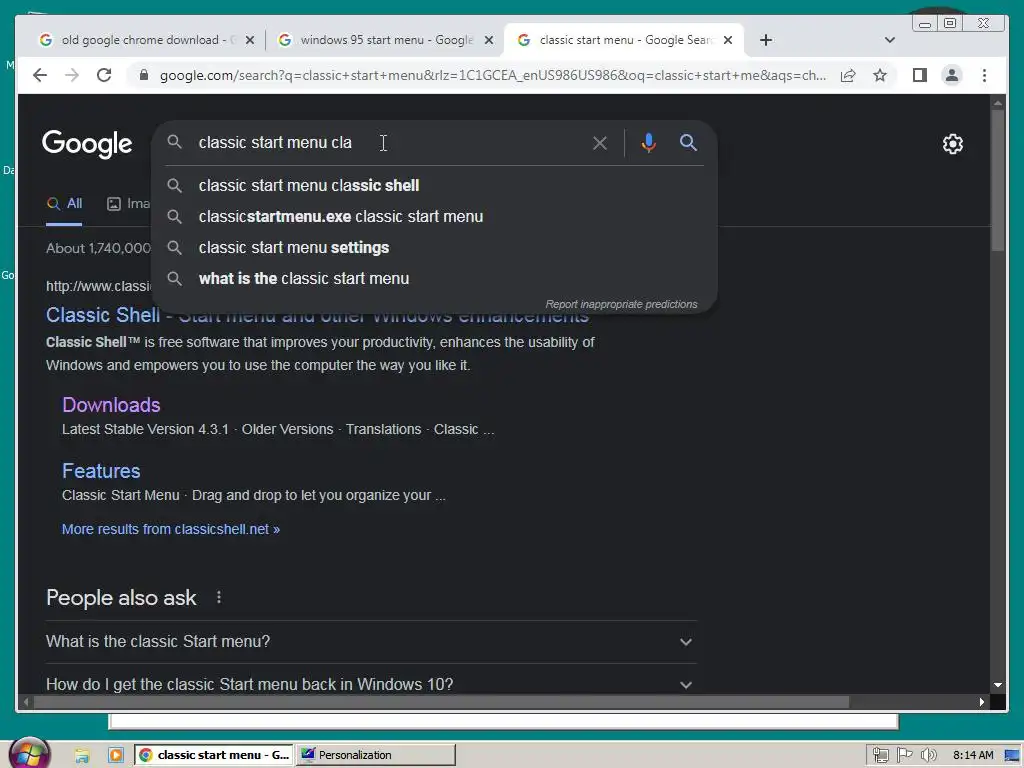Screen dimensions: 1024x768
Task: Open Google quick settings gear
Action: [953, 144]
